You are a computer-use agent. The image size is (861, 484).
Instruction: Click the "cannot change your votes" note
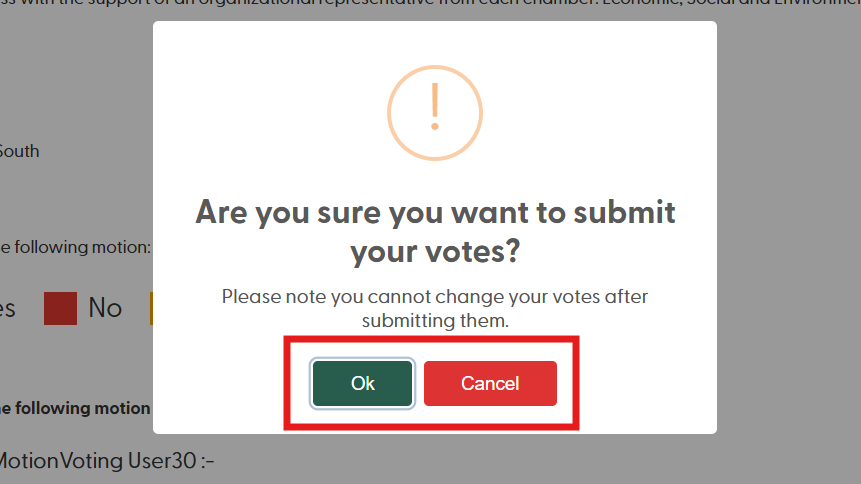434,297
